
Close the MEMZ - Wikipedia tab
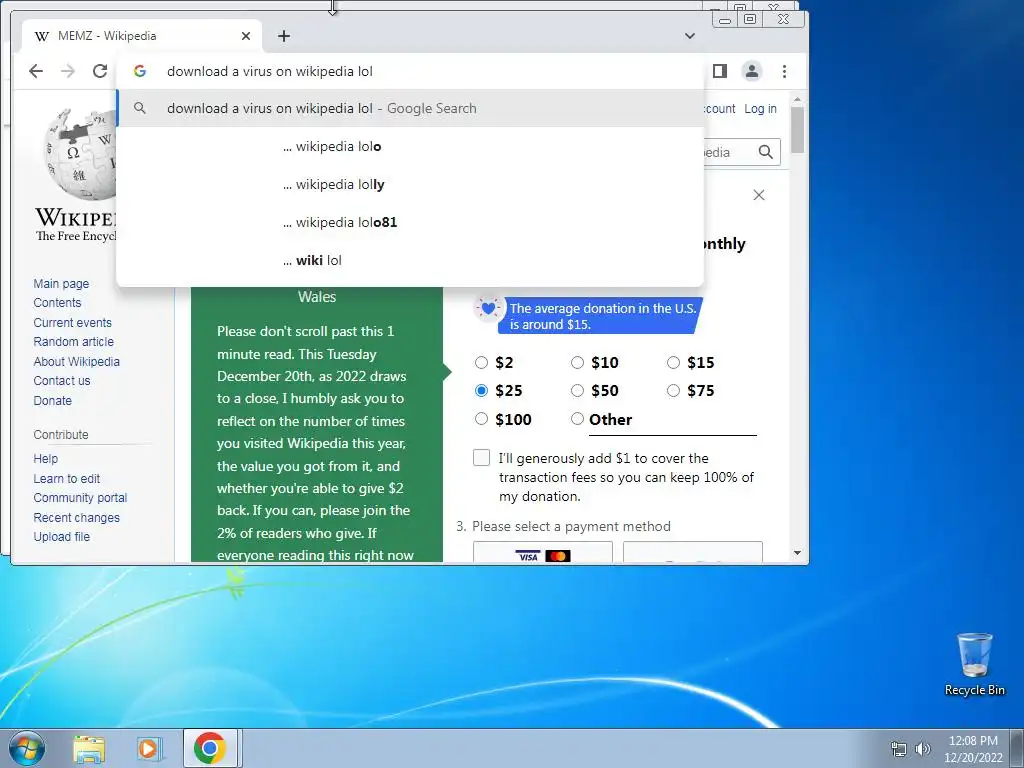[246, 36]
